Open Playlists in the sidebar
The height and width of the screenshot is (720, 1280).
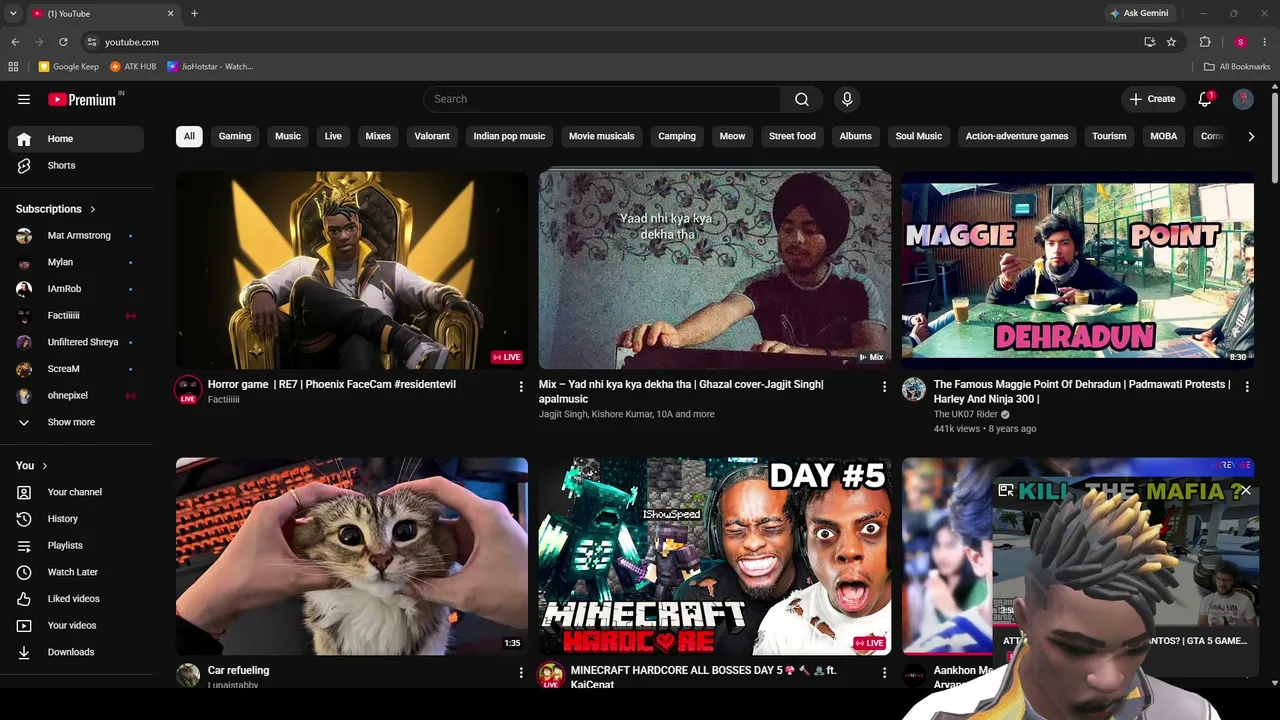coord(76,545)
